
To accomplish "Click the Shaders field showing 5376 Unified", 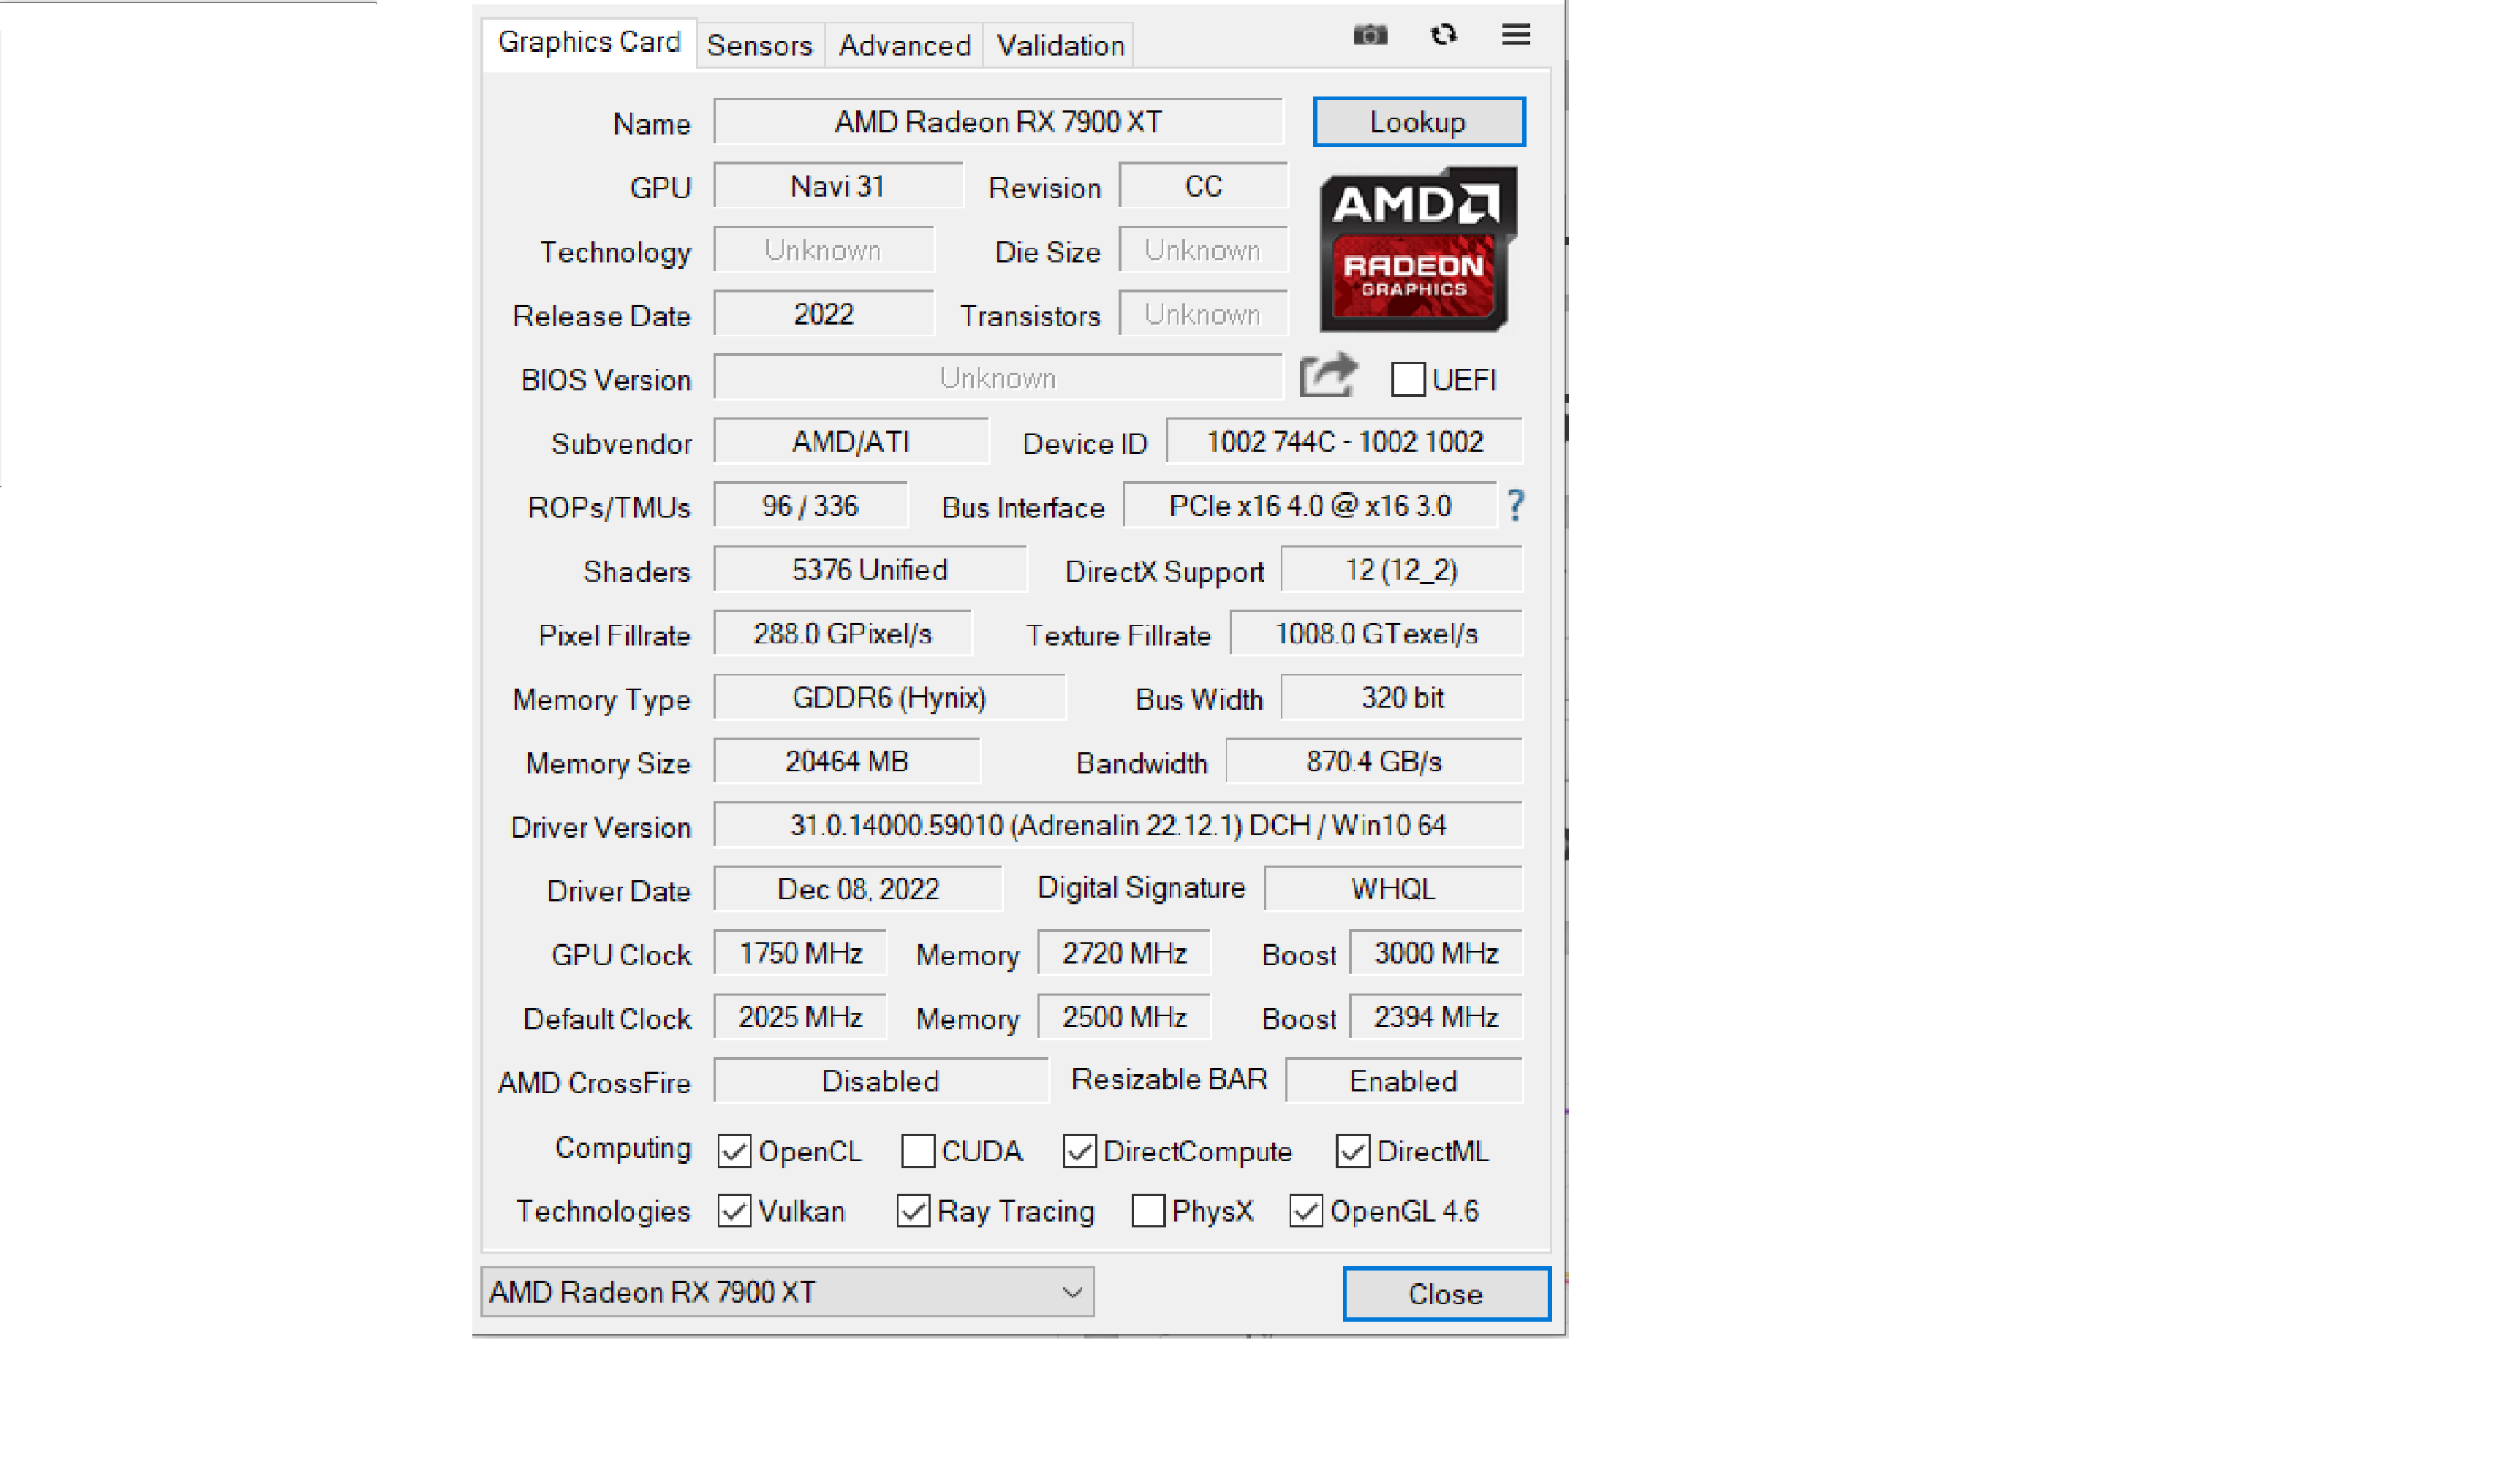I will (870, 570).
